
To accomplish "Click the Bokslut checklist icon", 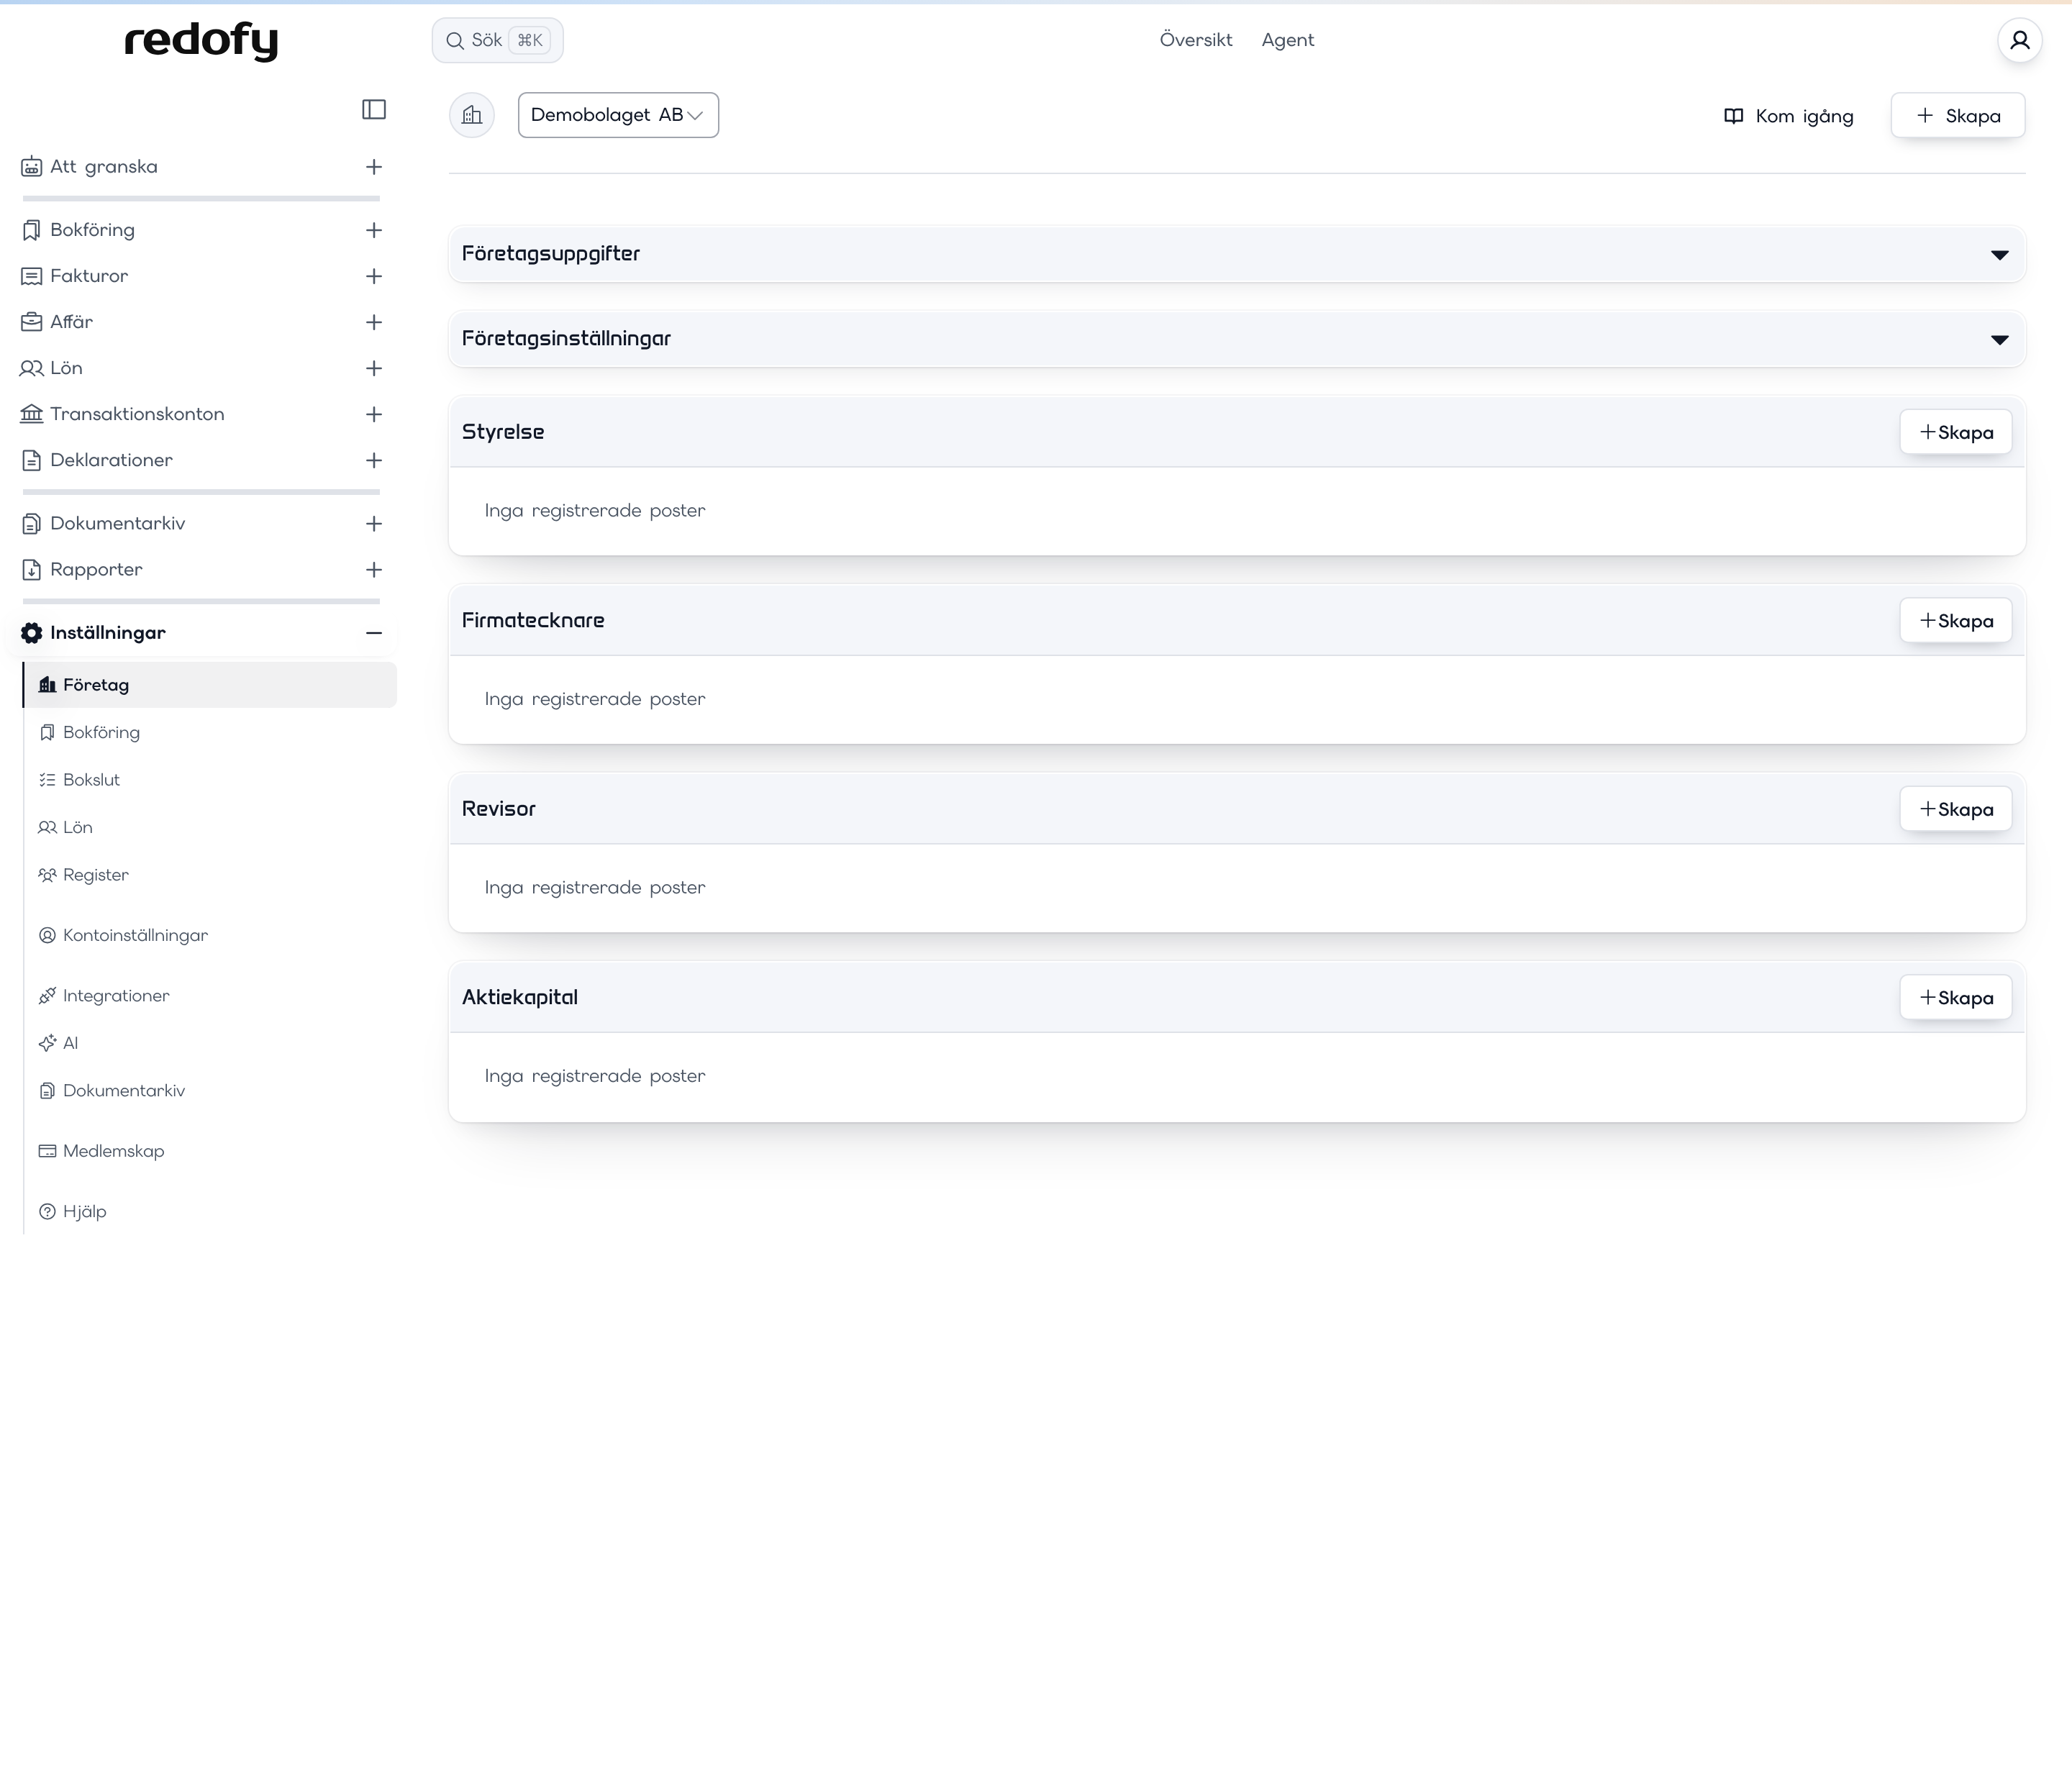I will coord(47,780).
